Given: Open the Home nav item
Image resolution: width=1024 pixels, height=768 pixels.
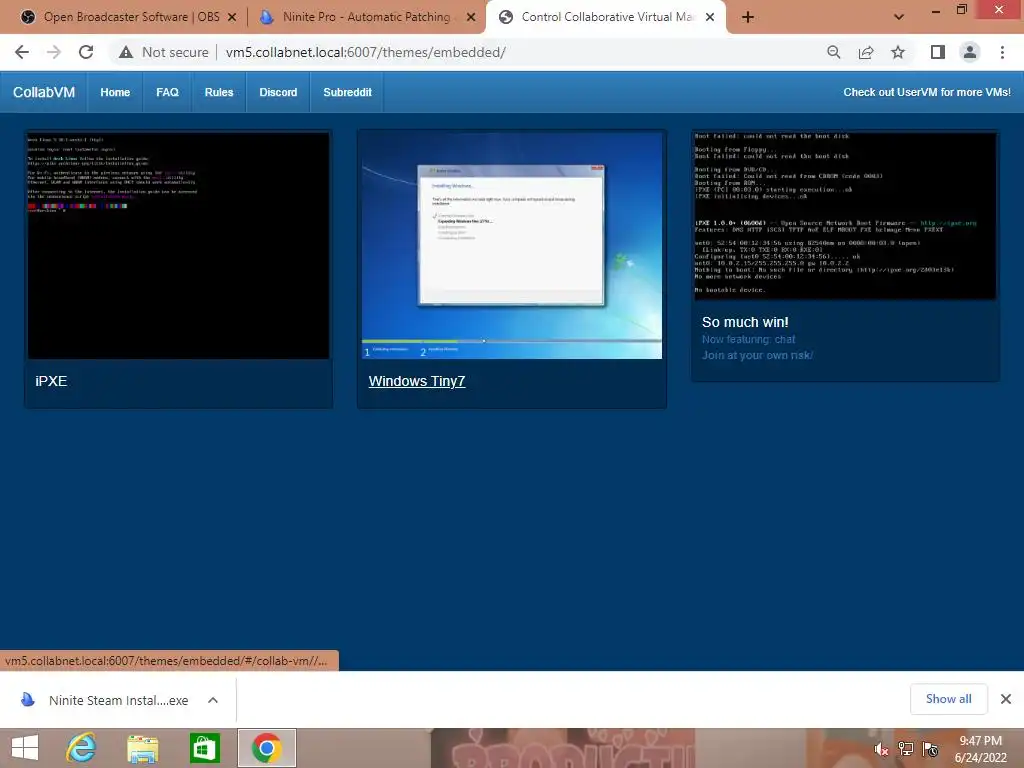Looking at the screenshot, I should click(x=115, y=92).
